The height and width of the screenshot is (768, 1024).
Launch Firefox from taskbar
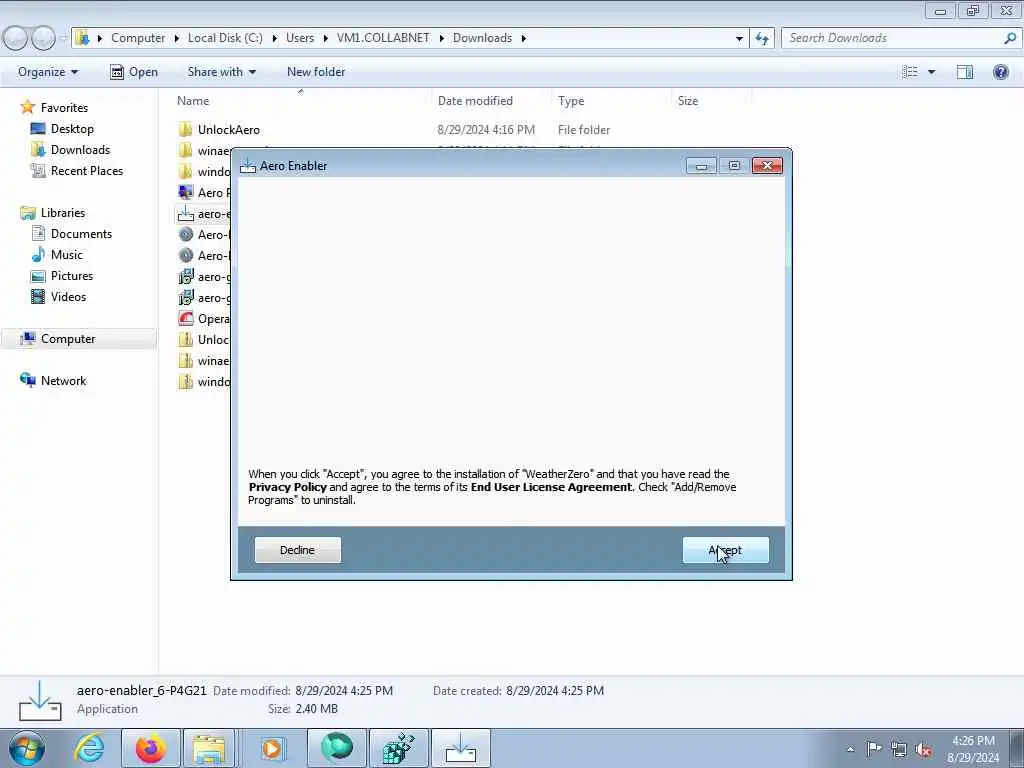[151, 748]
